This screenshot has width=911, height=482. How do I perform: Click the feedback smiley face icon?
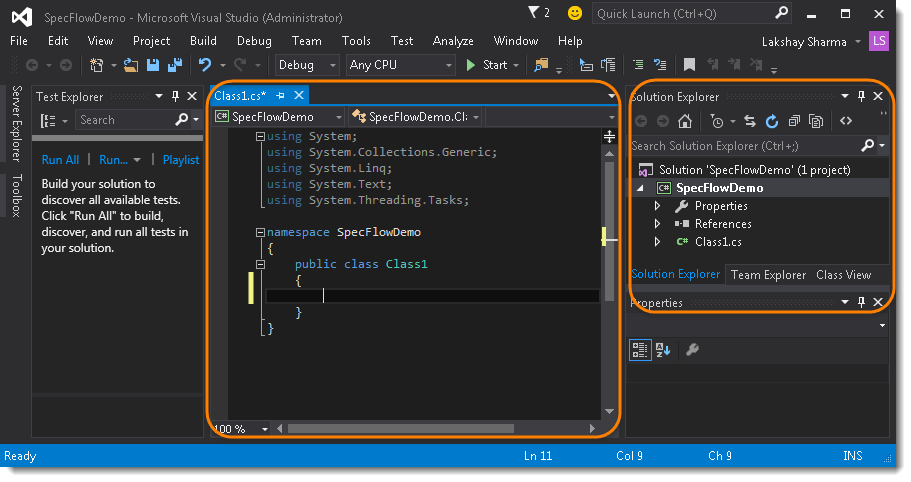tap(575, 13)
